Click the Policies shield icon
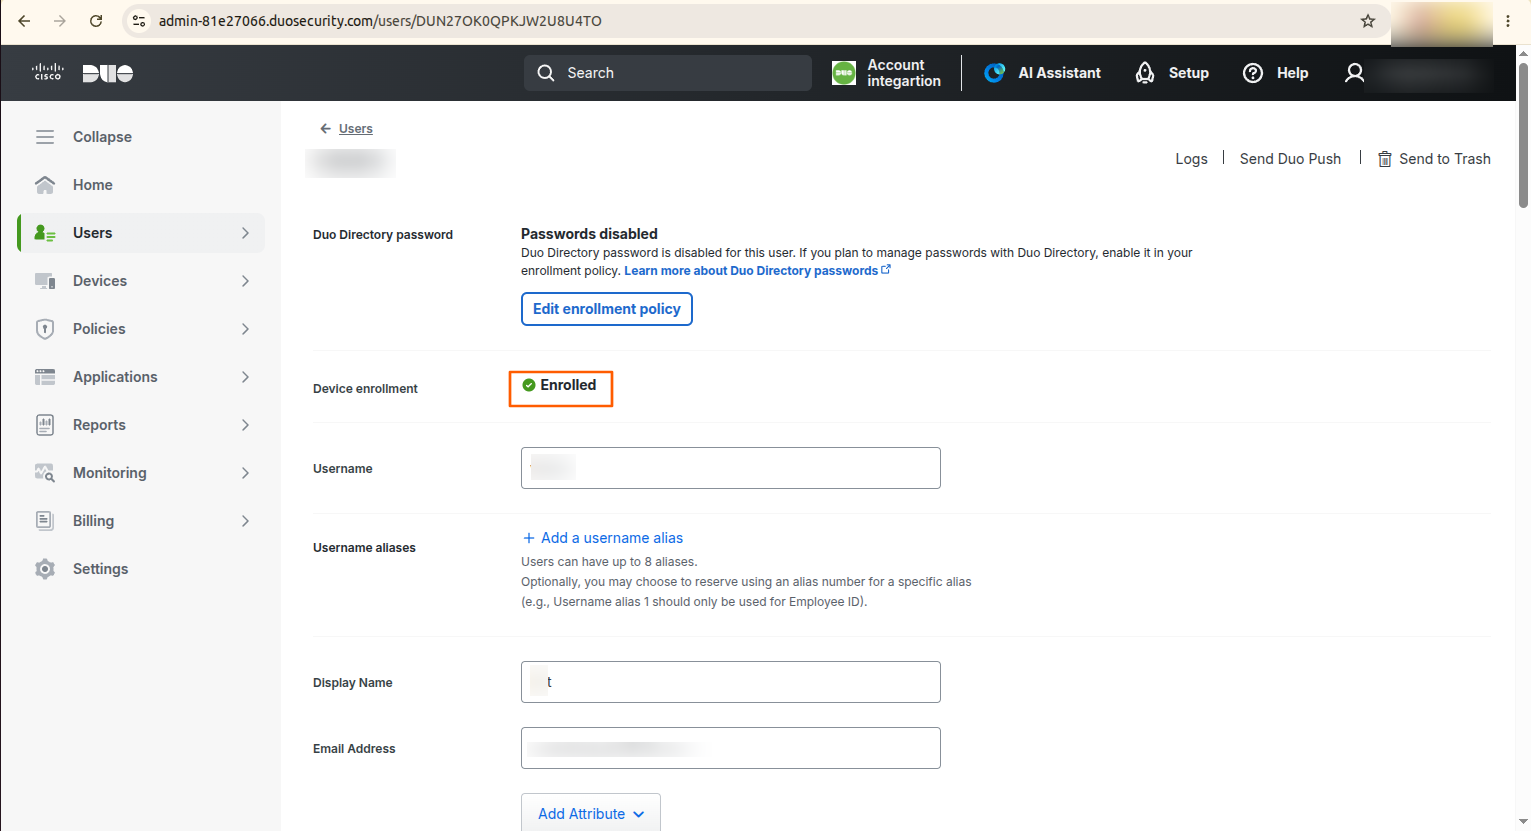The height and width of the screenshot is (831, 1531). click(x=45, y=329)
